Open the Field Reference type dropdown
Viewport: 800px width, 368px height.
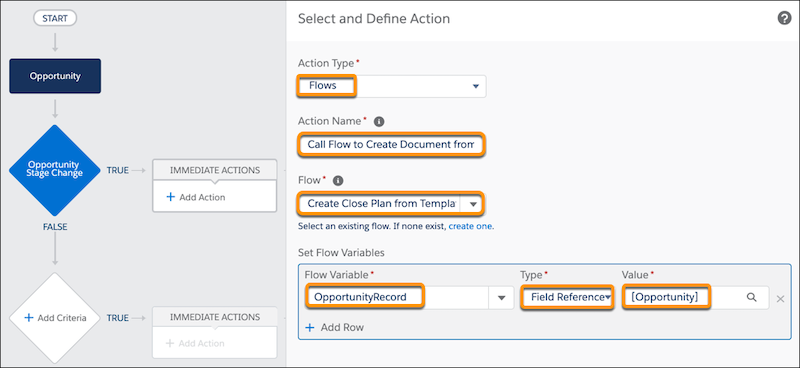[566, 297]
